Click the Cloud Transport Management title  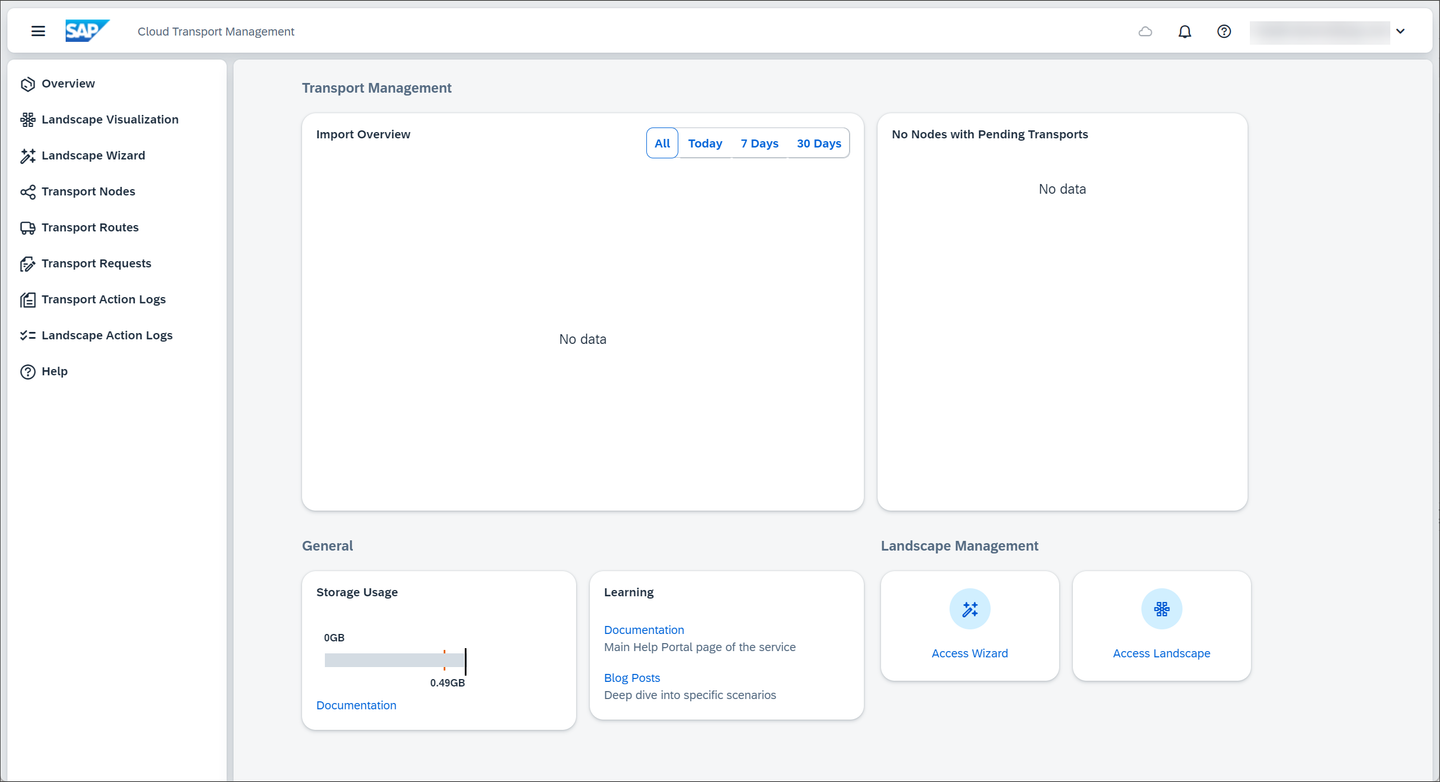pos(216,32)
